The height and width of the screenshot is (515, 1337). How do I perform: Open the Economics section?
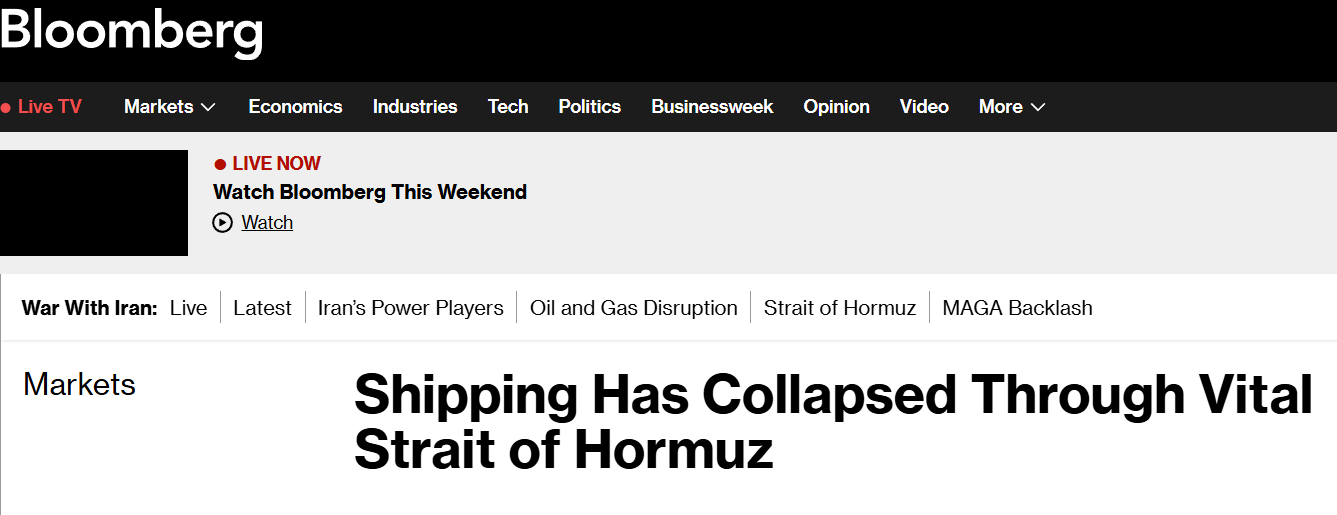point(295,107)
